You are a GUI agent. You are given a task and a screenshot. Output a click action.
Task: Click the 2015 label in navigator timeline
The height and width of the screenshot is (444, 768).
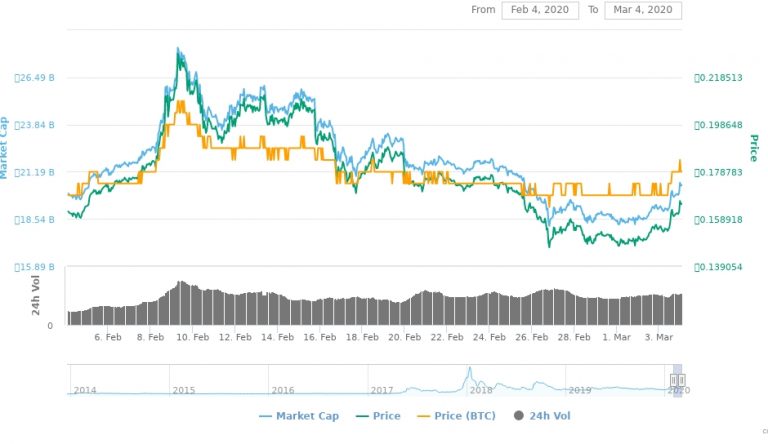[184, 391]
